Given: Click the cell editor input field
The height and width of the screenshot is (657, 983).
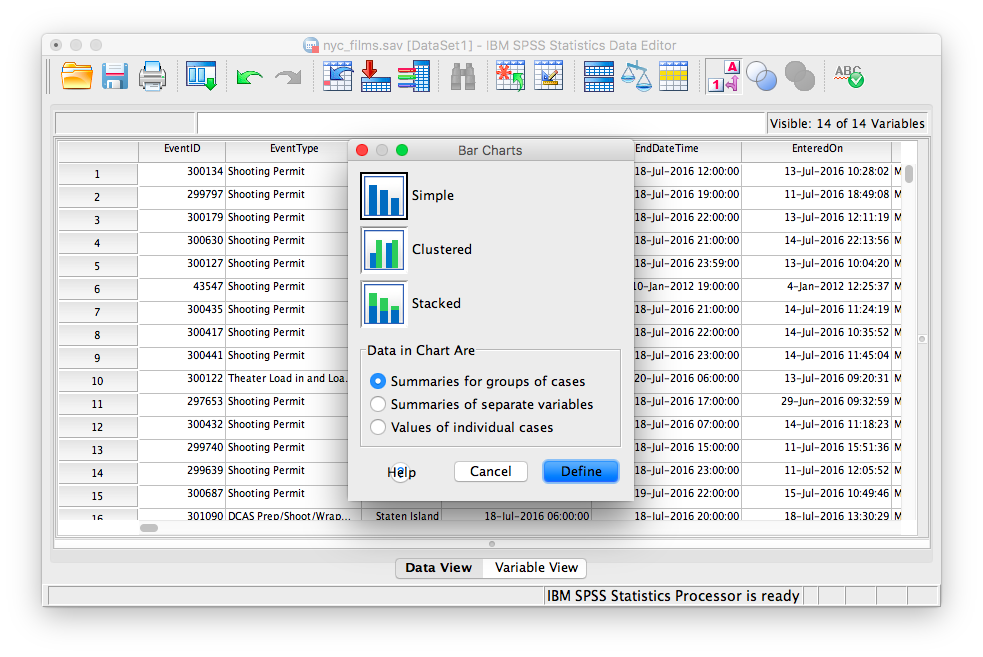Looking at the screenshot, I should [481, 123].
